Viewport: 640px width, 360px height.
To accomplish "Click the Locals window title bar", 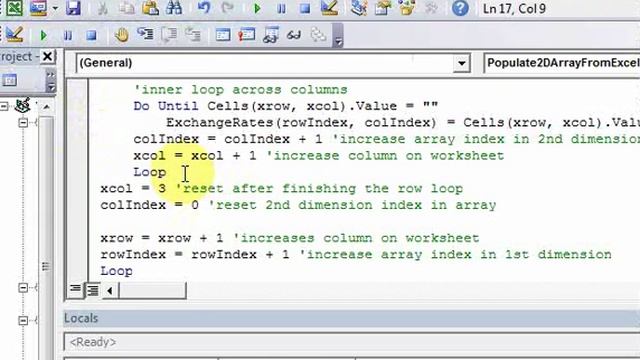I will pyautogui.click(x=352, y=318).
